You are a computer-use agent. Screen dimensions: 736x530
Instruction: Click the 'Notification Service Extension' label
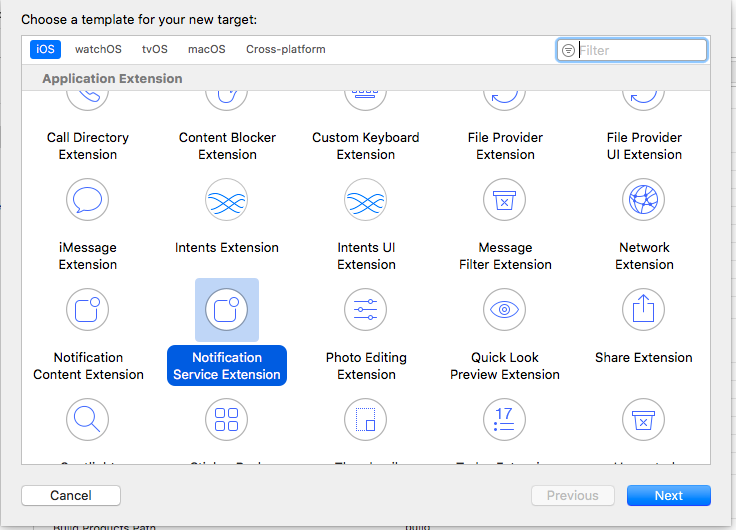coord(227,366)
